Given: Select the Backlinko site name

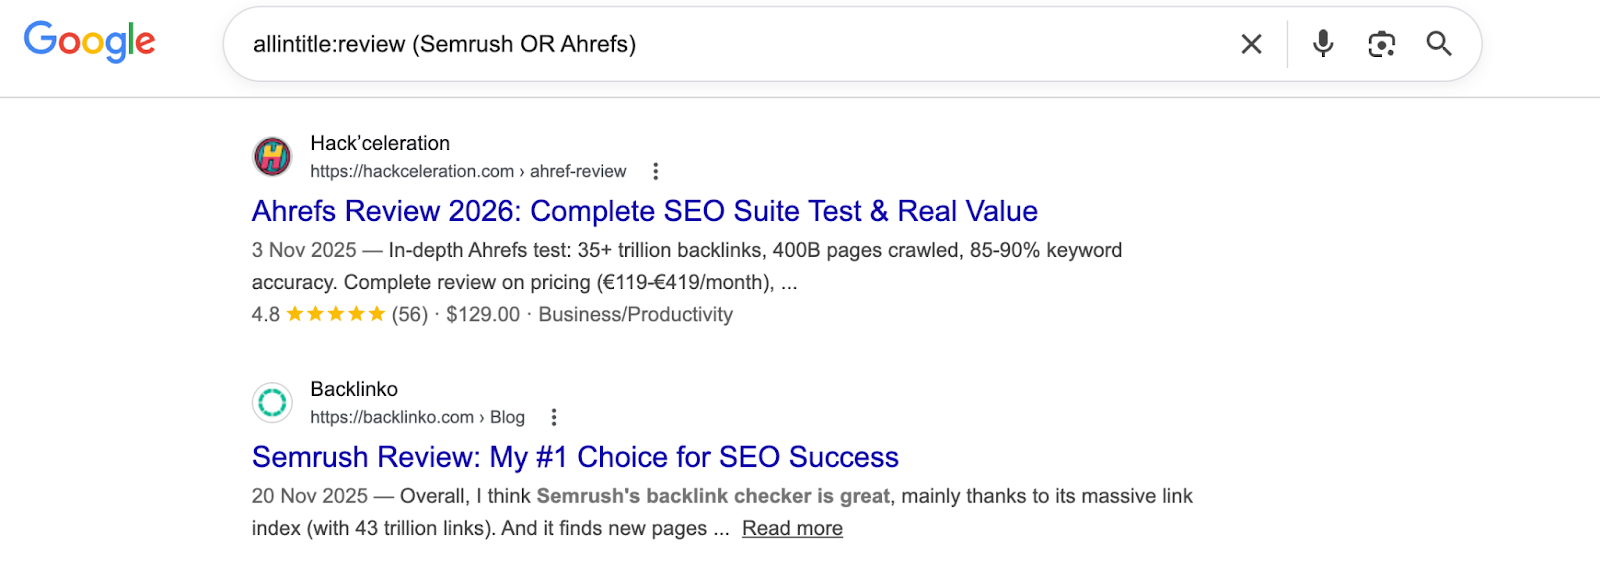Looking at the screenshot, I should (x=354, y=389).
